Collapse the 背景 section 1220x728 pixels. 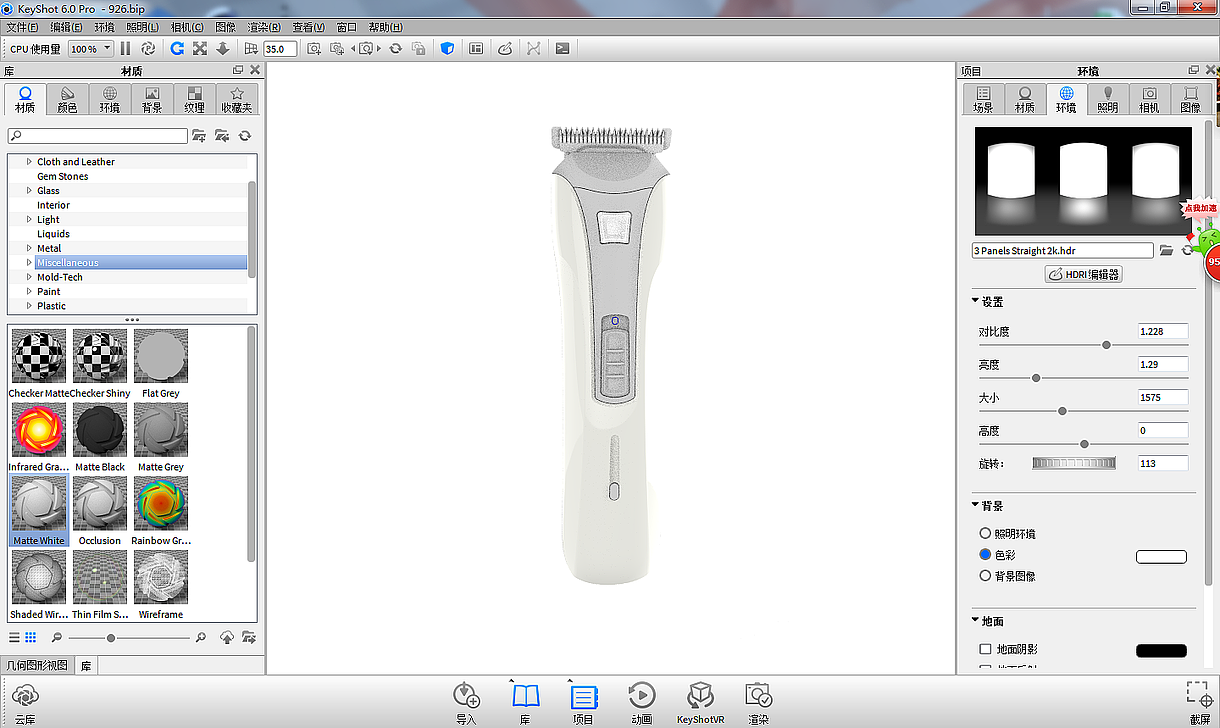point(975,506)
